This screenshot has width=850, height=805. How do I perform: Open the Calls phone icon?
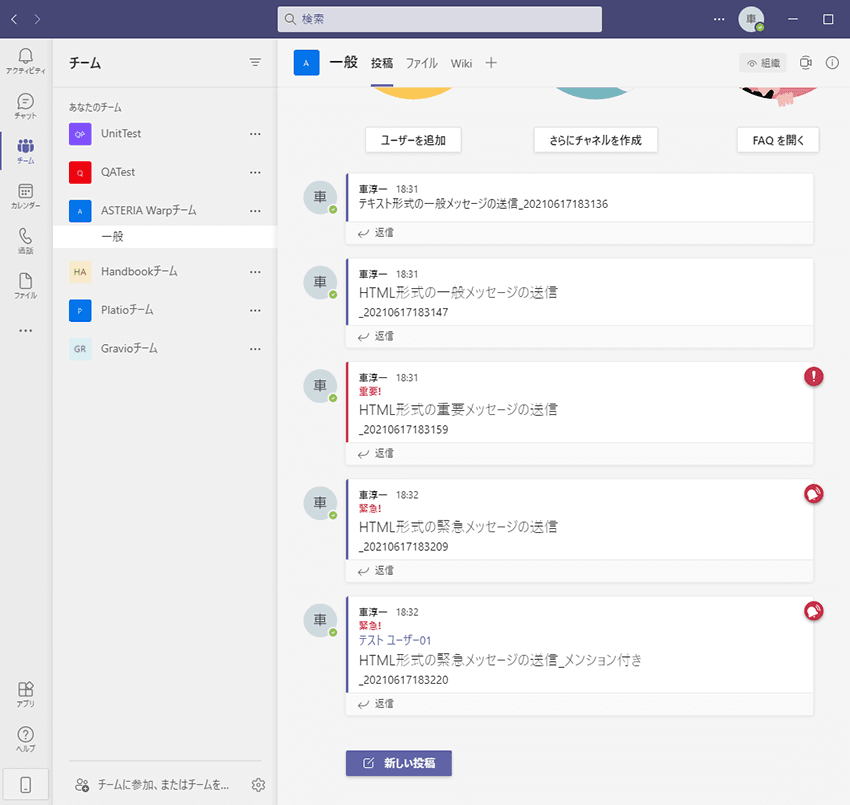[x=25, y=241]
